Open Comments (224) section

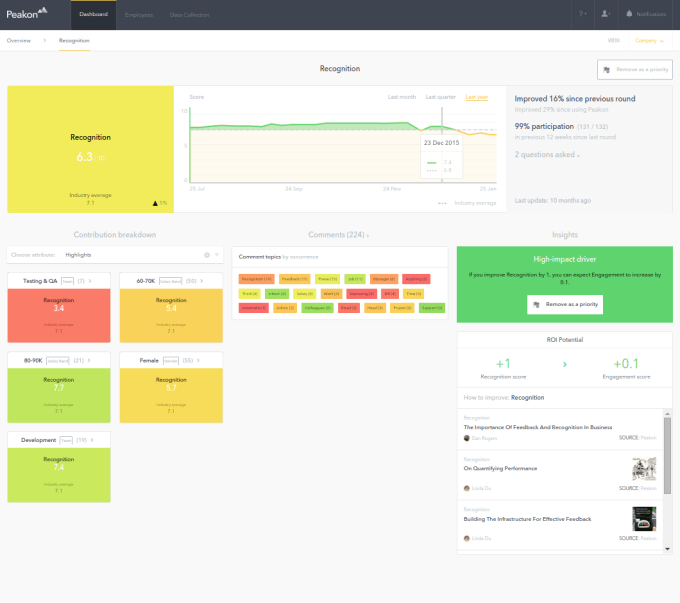[x=339, y=235]
